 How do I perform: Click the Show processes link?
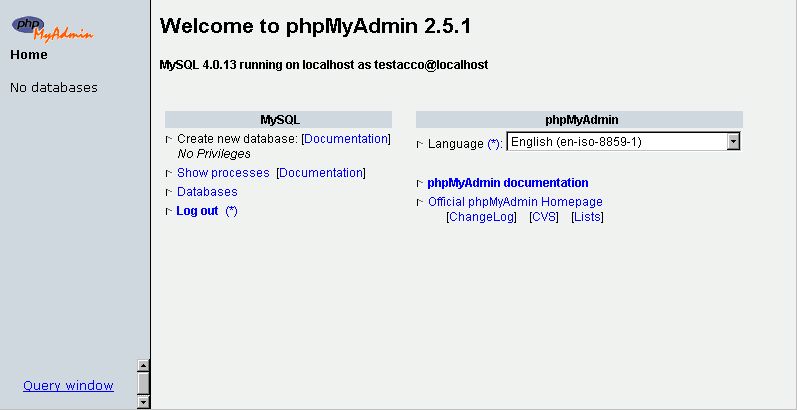pyautogui.click(x=223, y=173)
